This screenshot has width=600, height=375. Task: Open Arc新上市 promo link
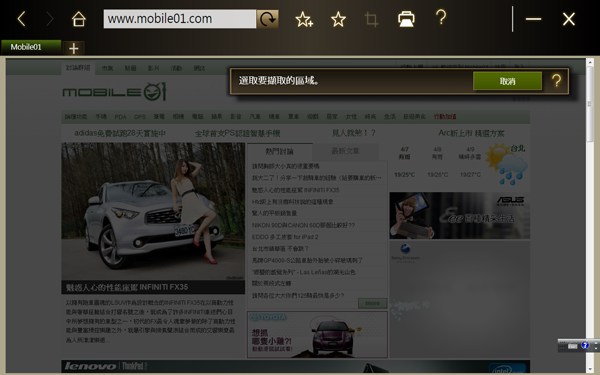(471, 133)
